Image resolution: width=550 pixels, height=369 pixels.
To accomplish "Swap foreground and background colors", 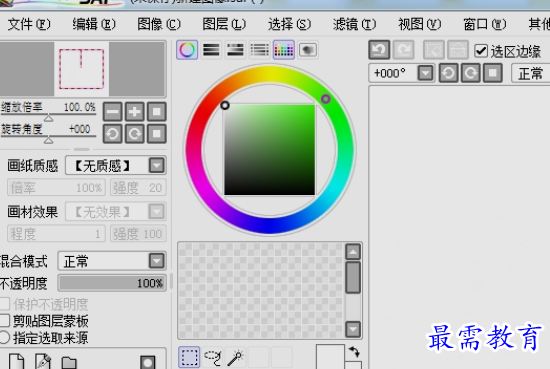I will [x=354, y=351].
